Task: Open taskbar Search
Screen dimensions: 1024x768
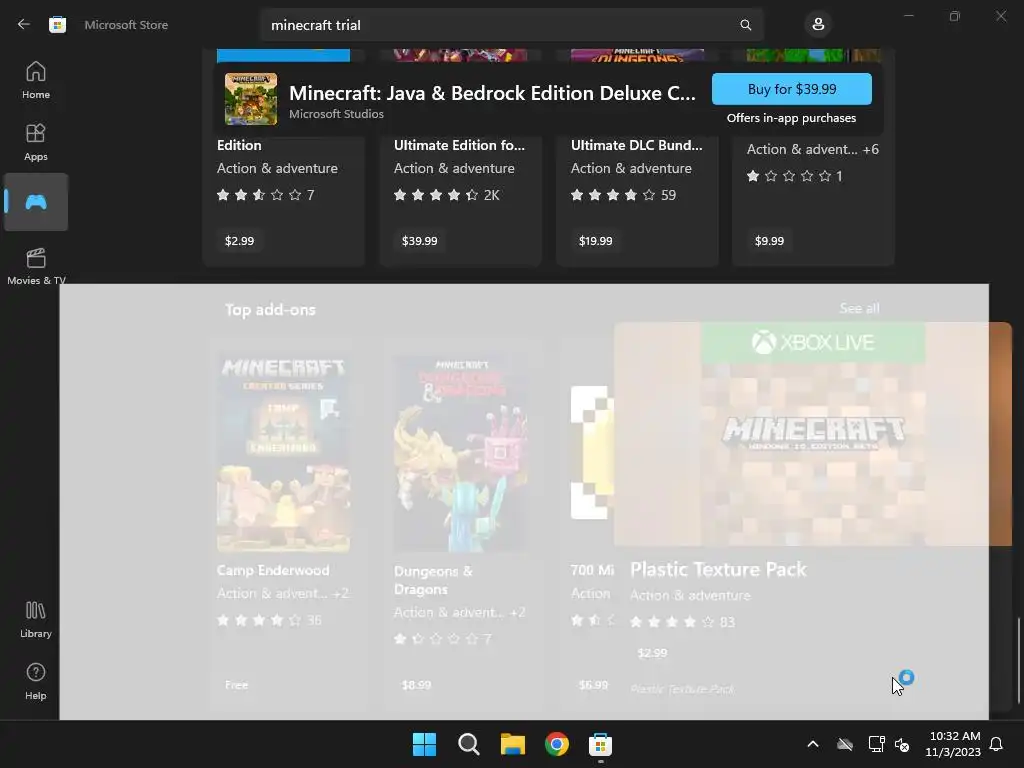Action: [469, 744]
